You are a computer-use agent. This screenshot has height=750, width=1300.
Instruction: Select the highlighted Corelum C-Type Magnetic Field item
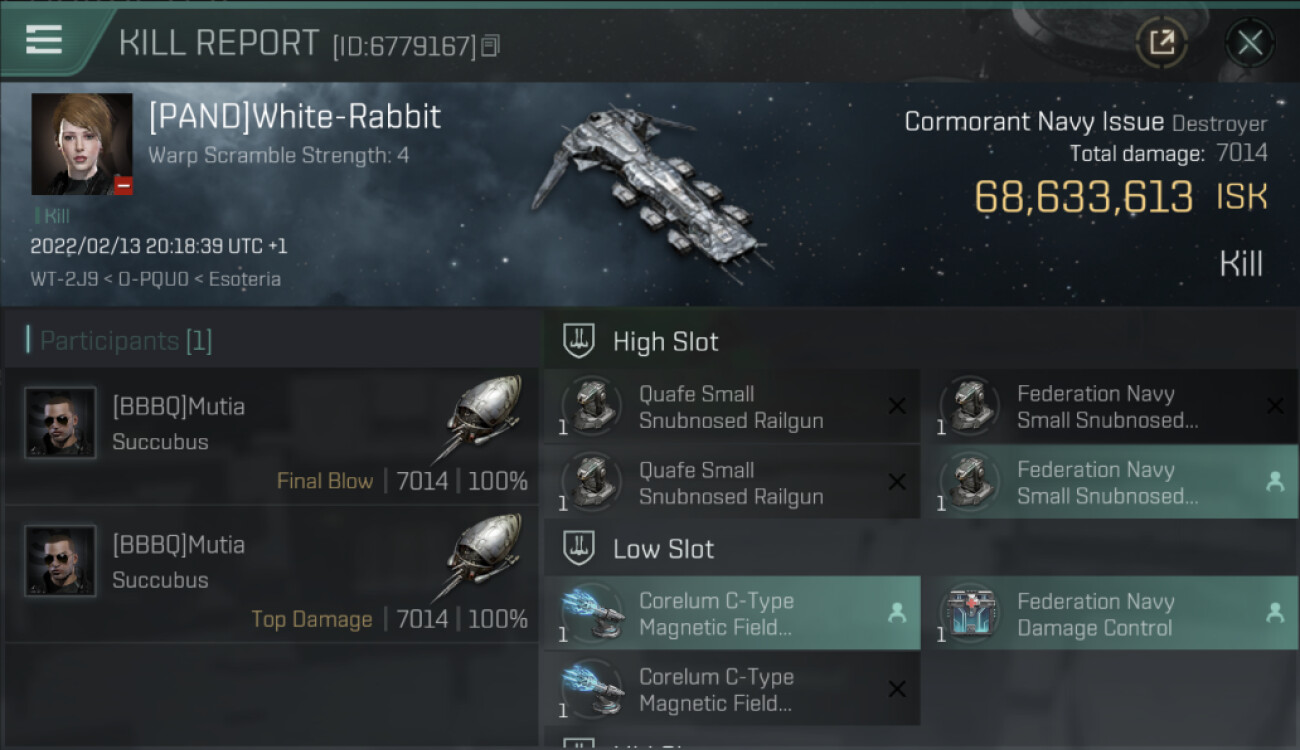[732, 613]
